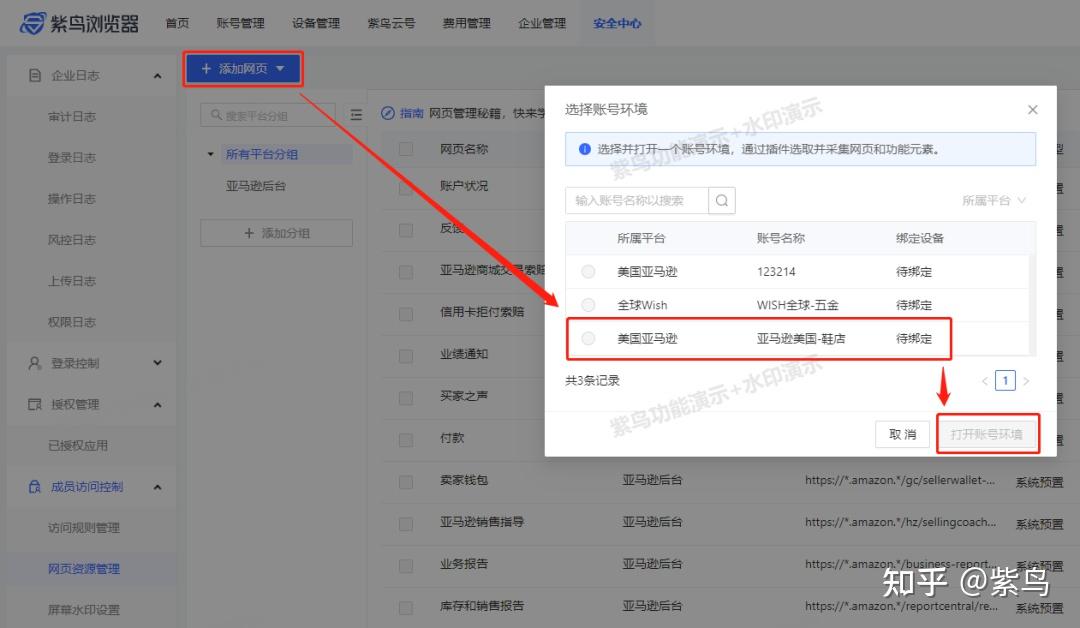Click the blue info icon in the dialog notice
Viewport: 1080px width, 628px height.
(584, 149)
